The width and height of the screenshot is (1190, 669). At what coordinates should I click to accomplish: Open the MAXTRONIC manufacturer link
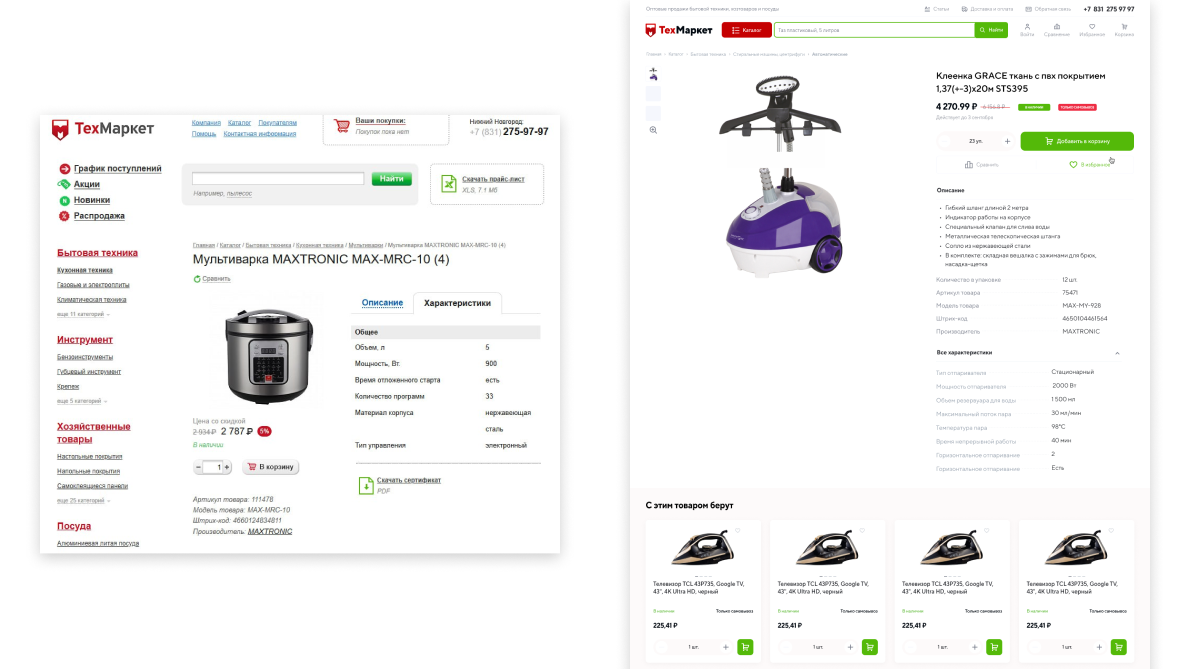tap(269, 531)
